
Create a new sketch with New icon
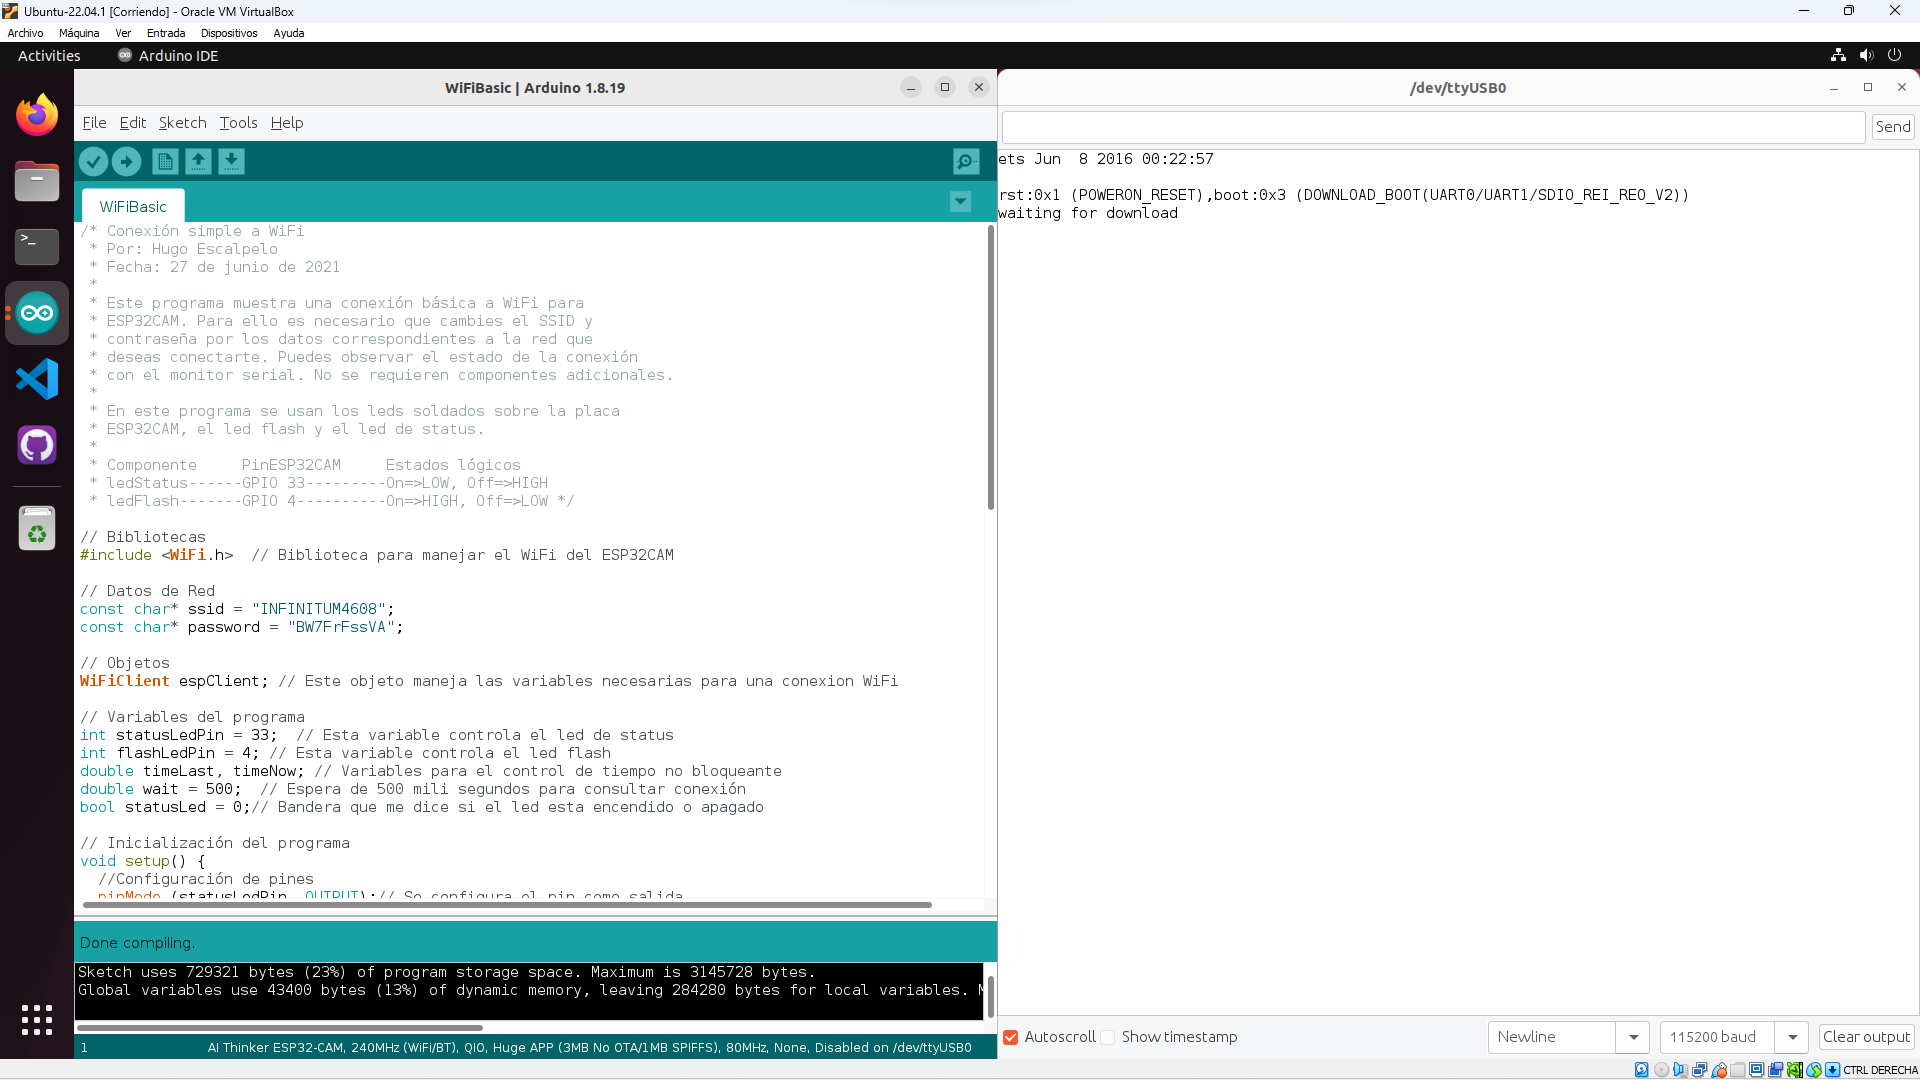(165, 161)
